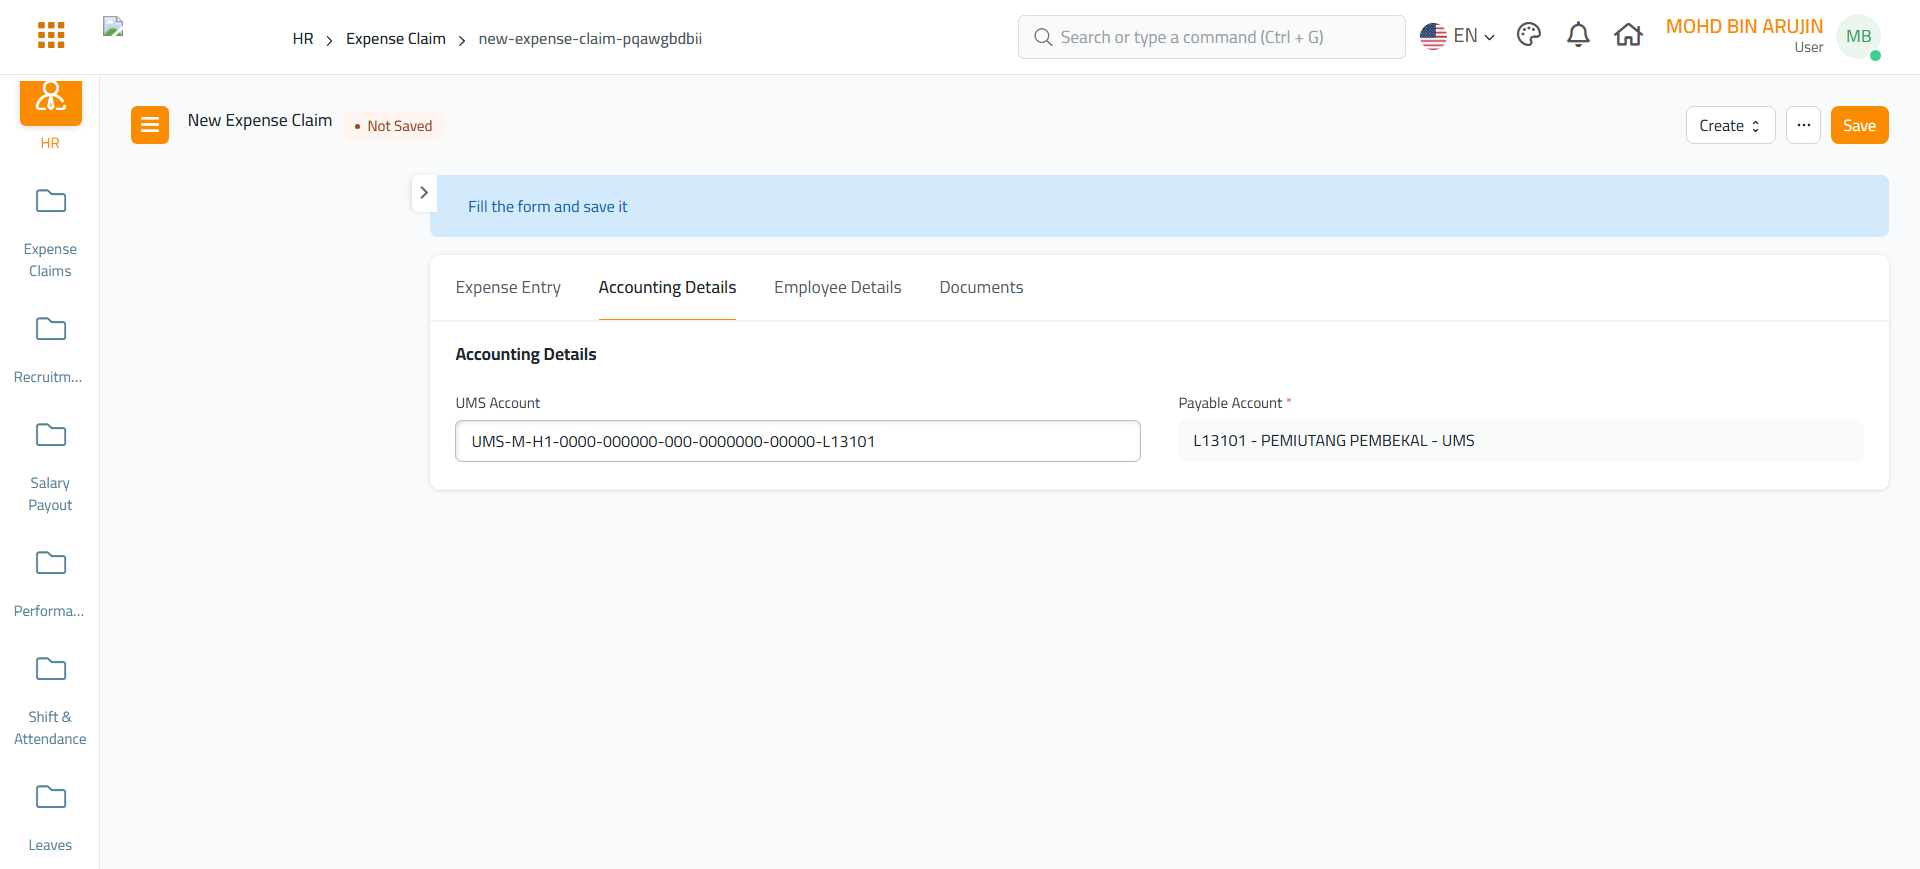Open the Create dropdown button
This screenshot has width=1920, height=869.
click(x=1730, y=125)
